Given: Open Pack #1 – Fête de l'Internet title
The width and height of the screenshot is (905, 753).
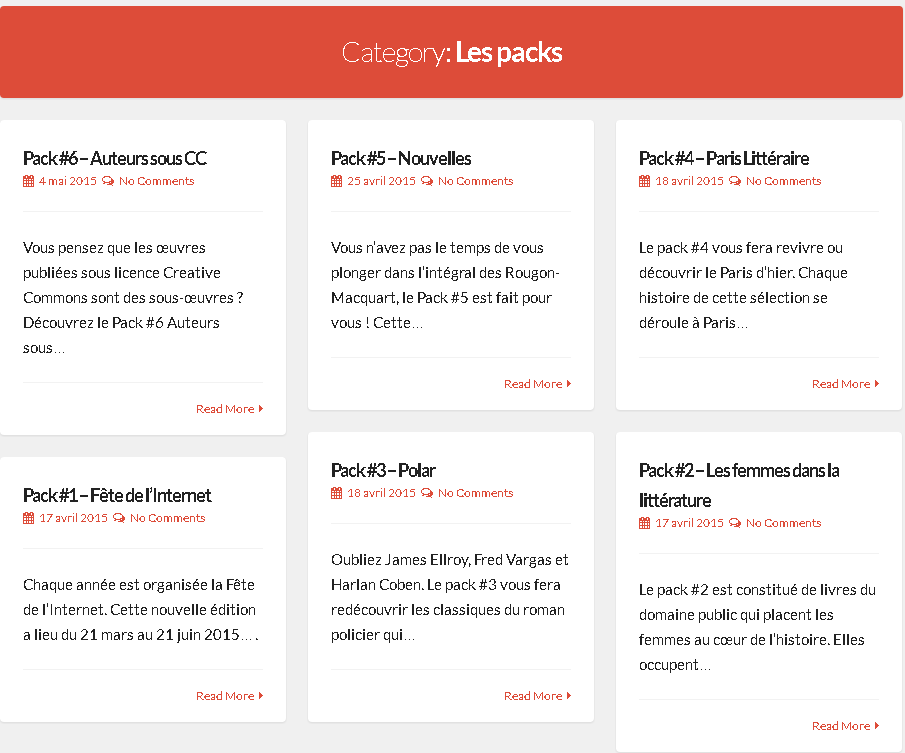Looking at the screenshot, I should point(117,495).
